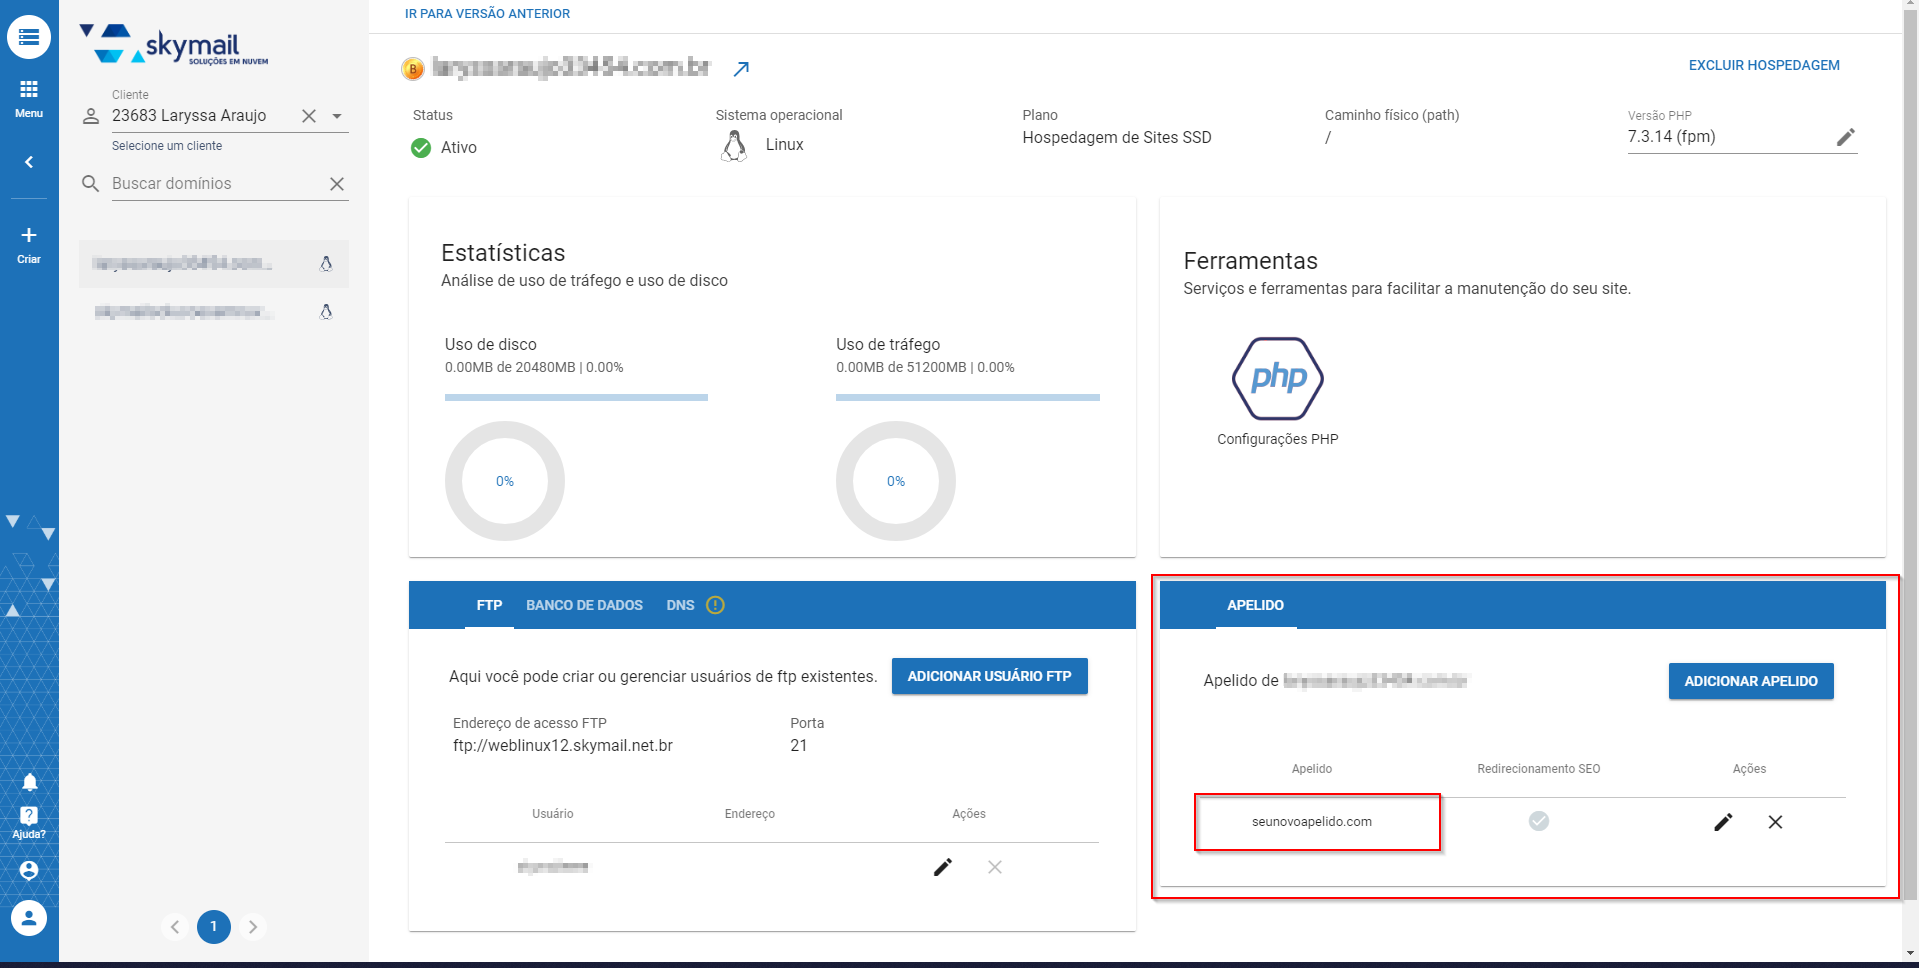Delete the seunovoapelido.com alias
This screenshot has width=1919, height=968.
point(1775,822)
